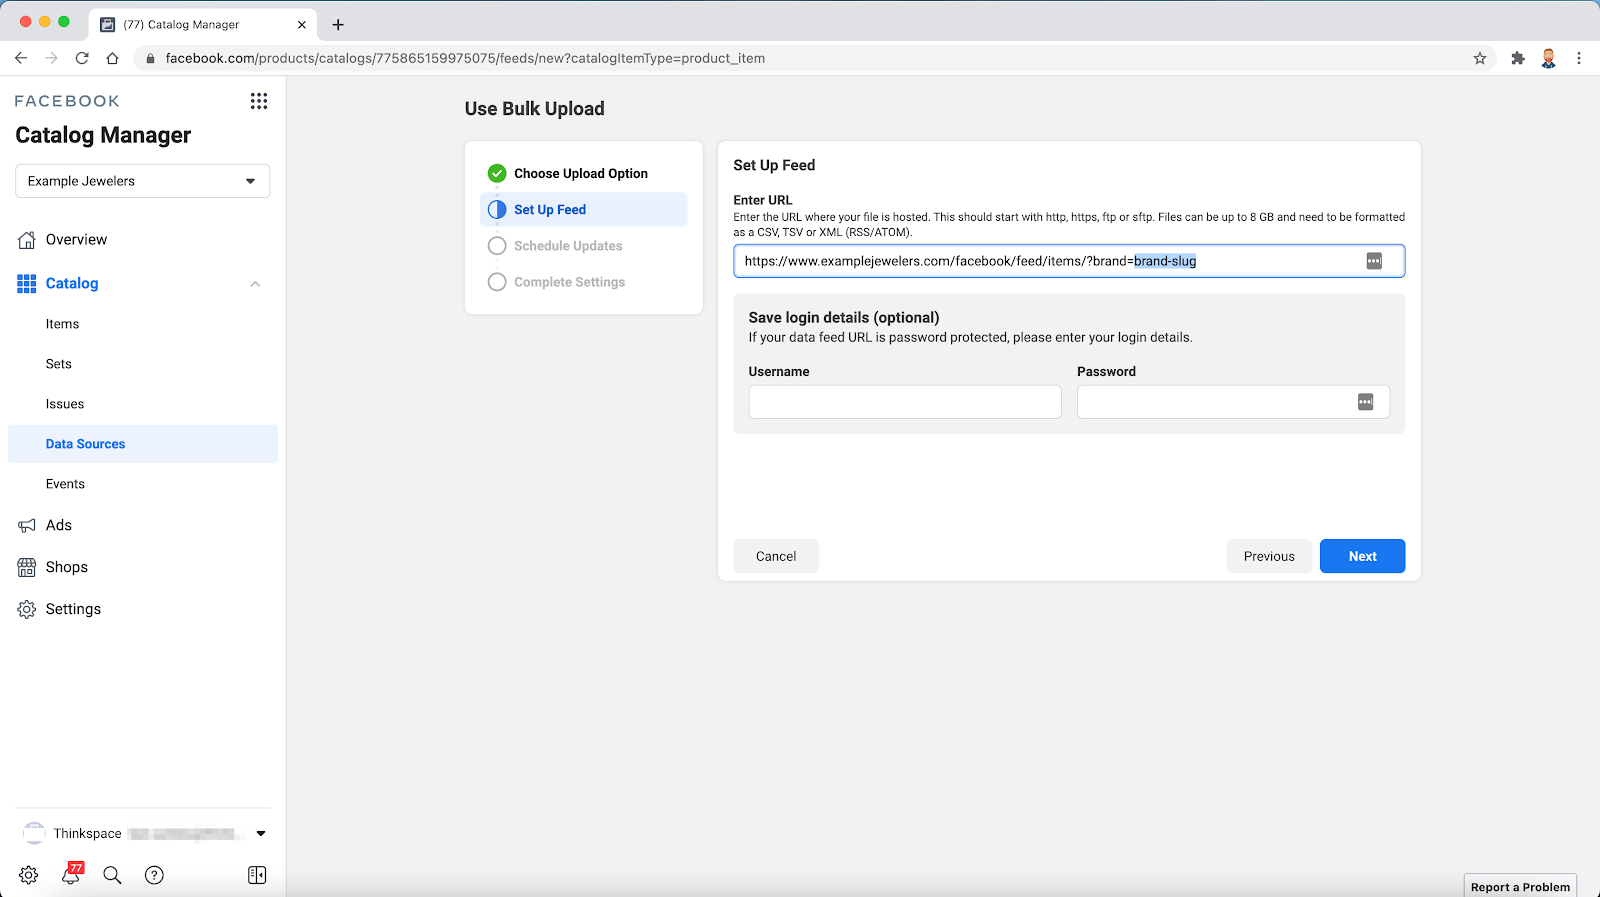Viewport: 1600px width, 897px height.
Task: Click into the Username input field
Action: point(905,402)
